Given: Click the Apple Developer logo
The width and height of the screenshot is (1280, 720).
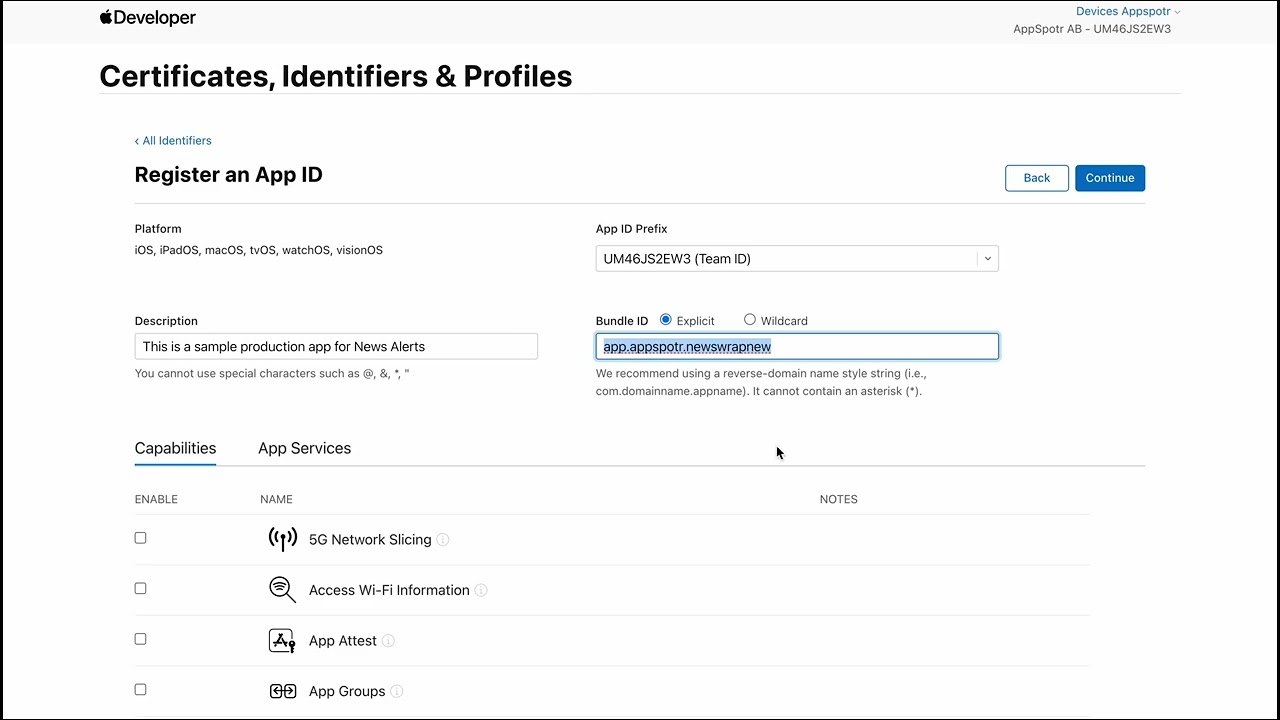Looking at the screenshot, I should pos(148,18).
